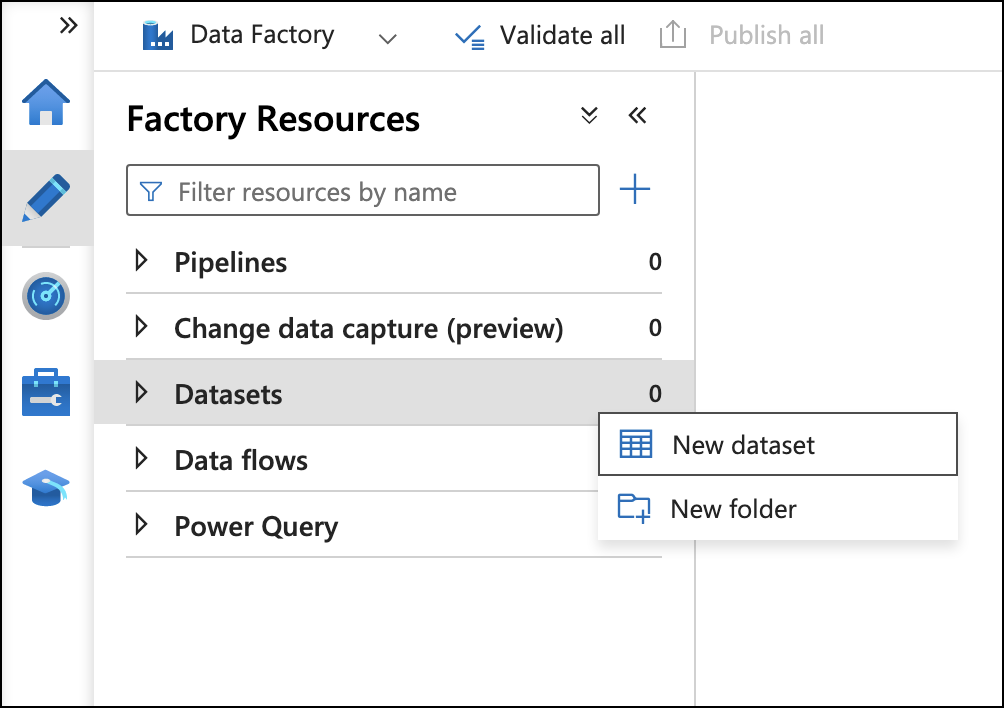Screen dimensions: 1004x708
Task: Open the Monitor gauge icon
Action: [46, 296]
